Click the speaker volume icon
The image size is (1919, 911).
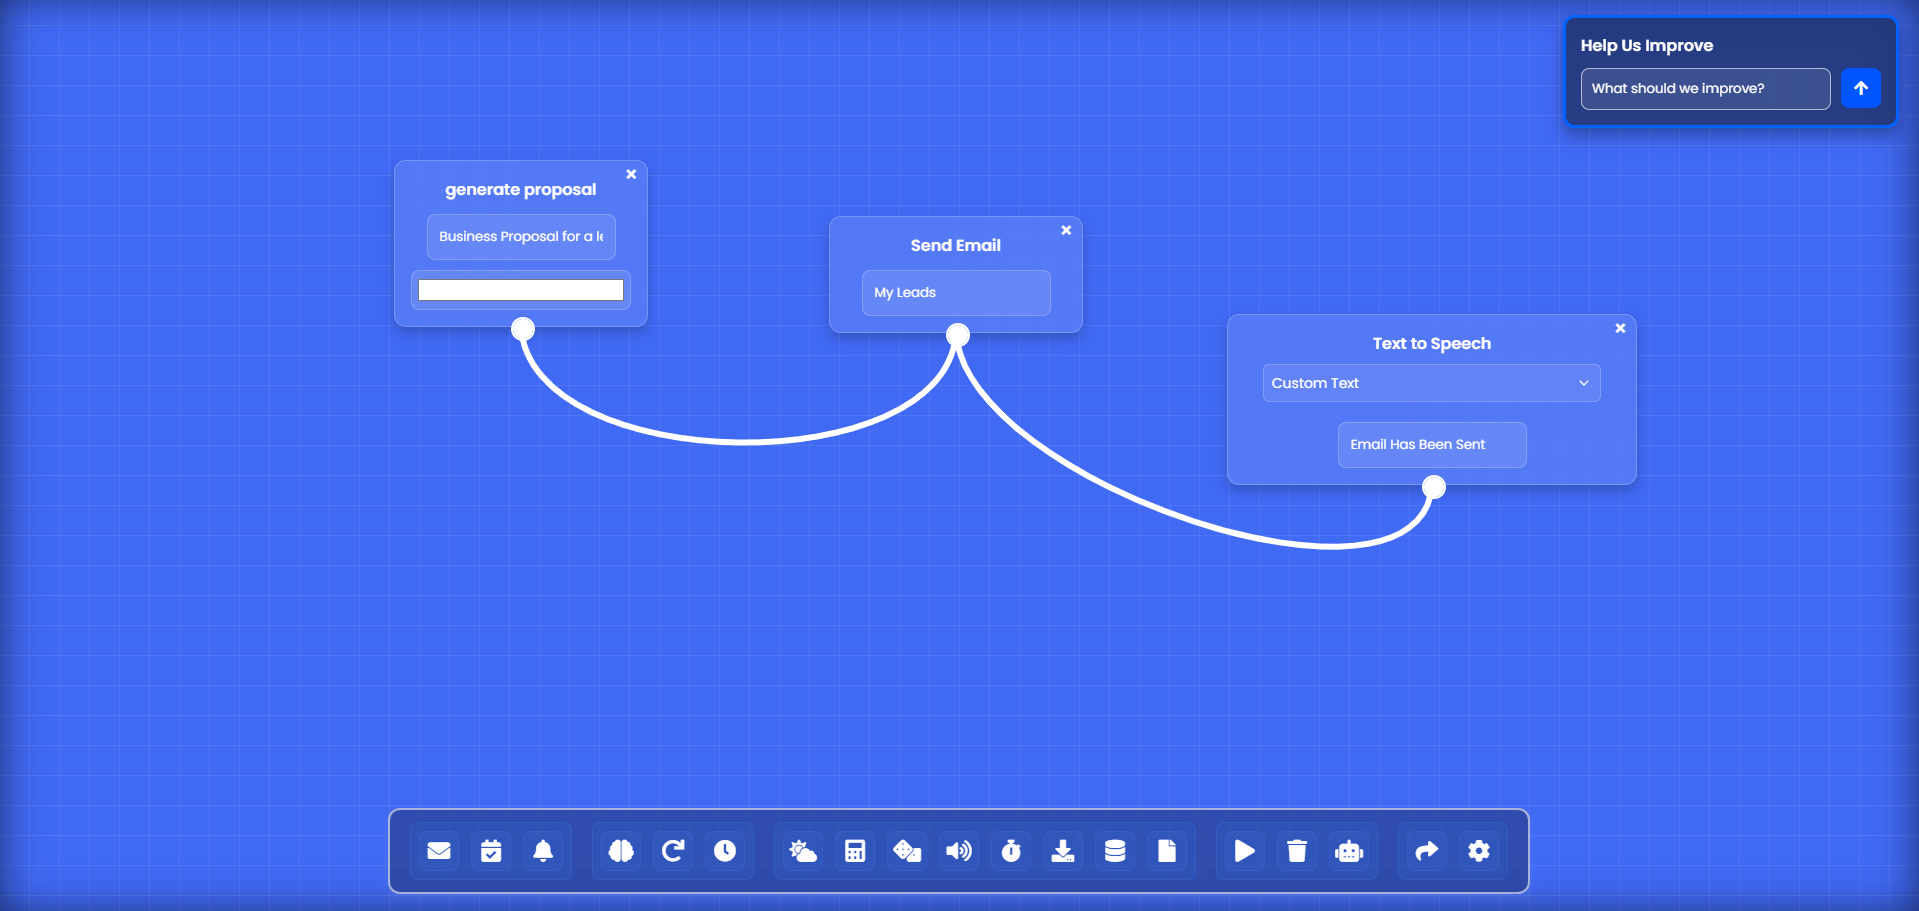(959, 851)
